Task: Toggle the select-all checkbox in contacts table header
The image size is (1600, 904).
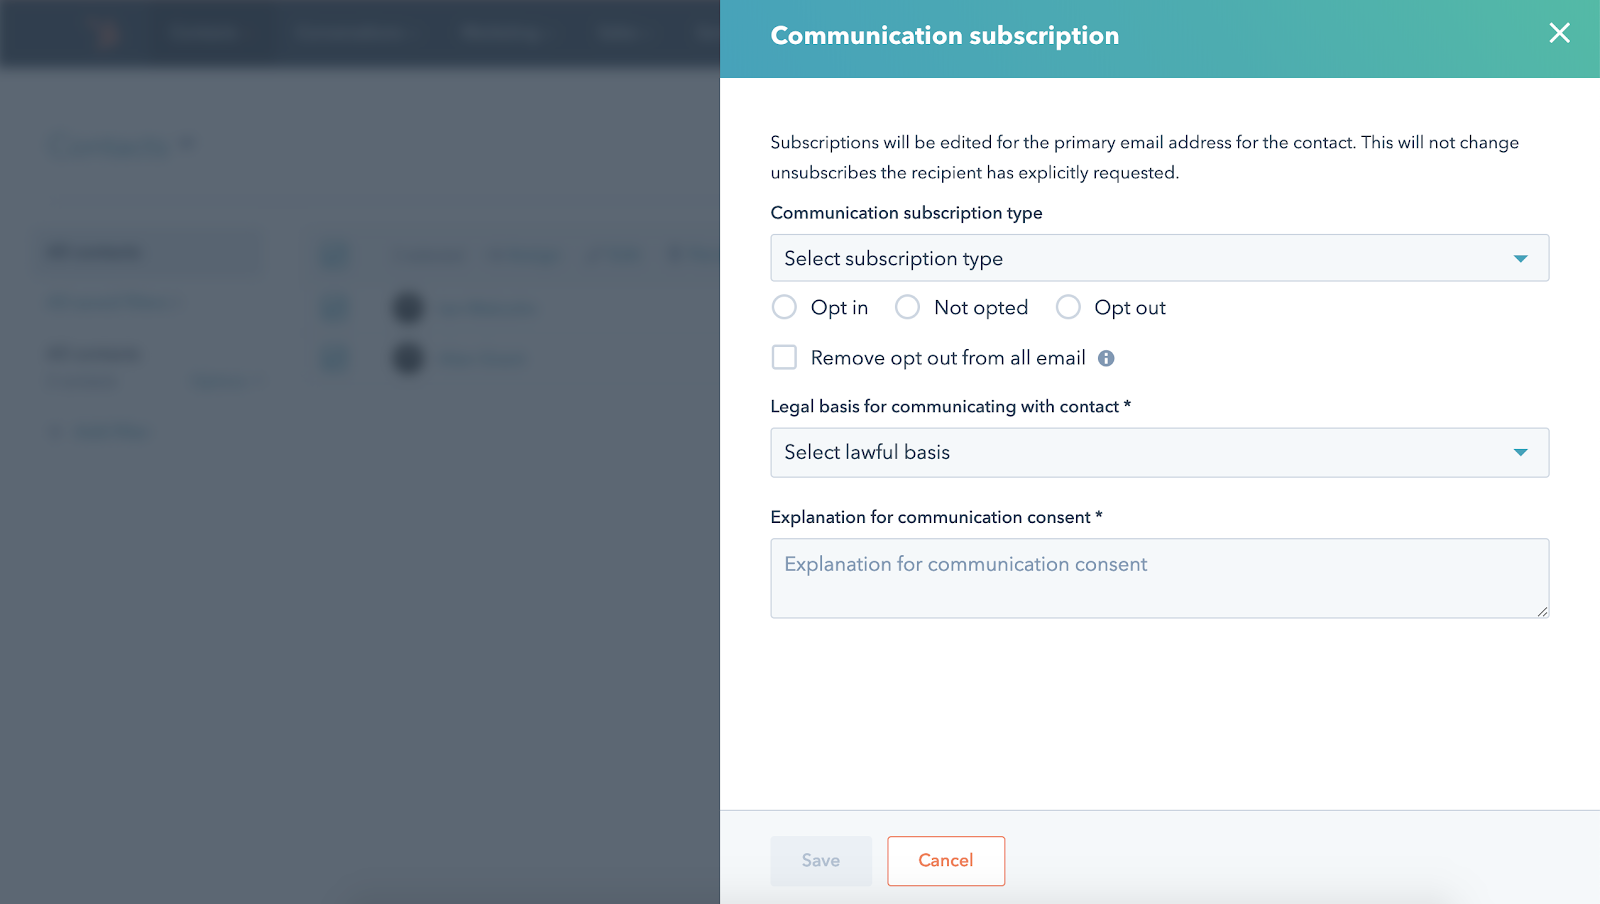Action: pos(334,255)
